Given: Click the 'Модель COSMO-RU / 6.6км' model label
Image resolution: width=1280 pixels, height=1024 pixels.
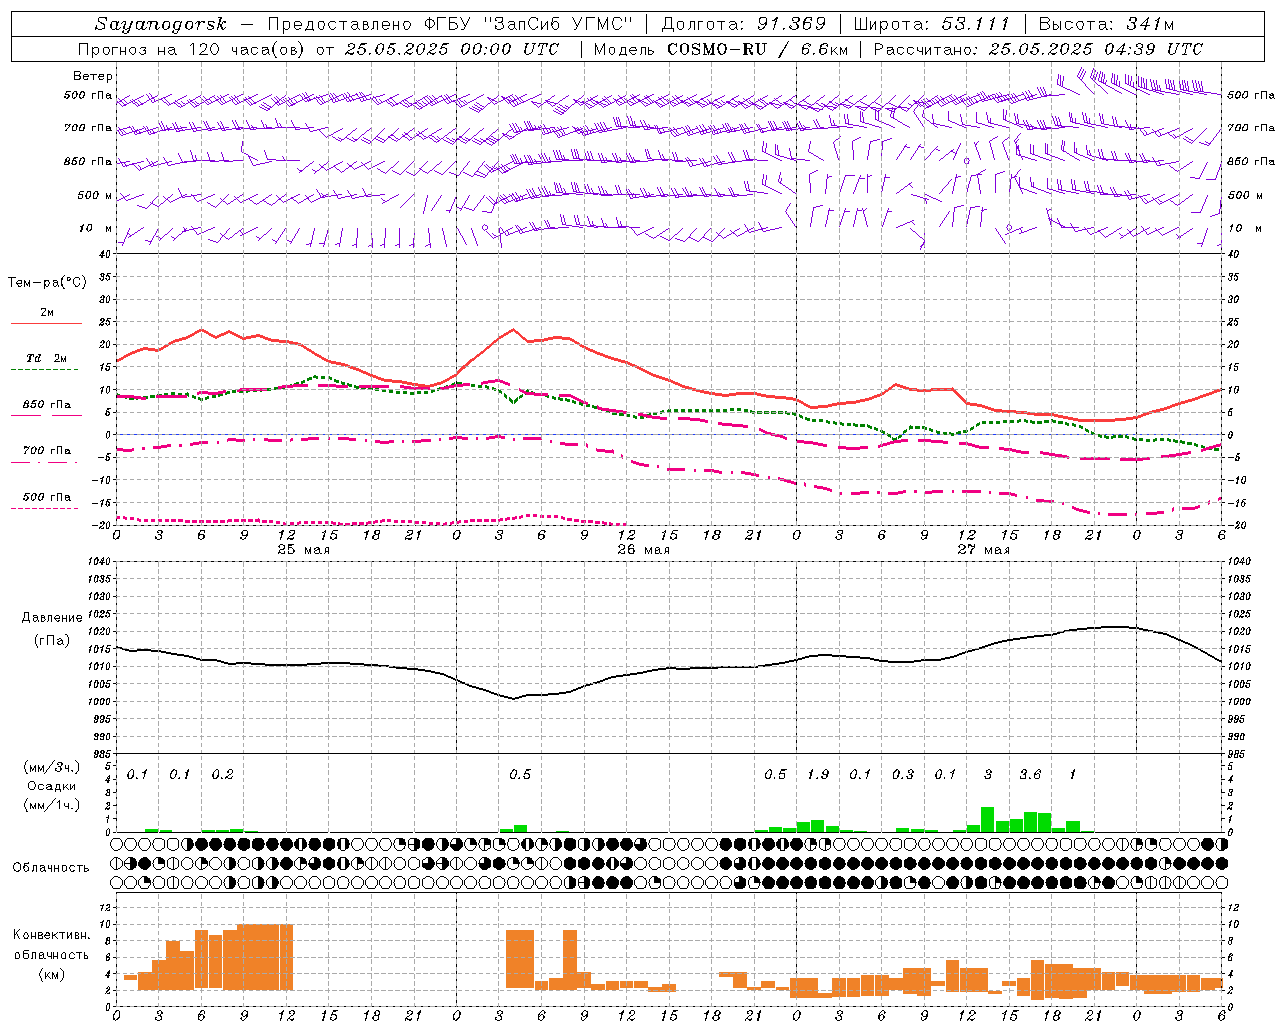Looking at the screenshot, I should [x=720, y=49].
